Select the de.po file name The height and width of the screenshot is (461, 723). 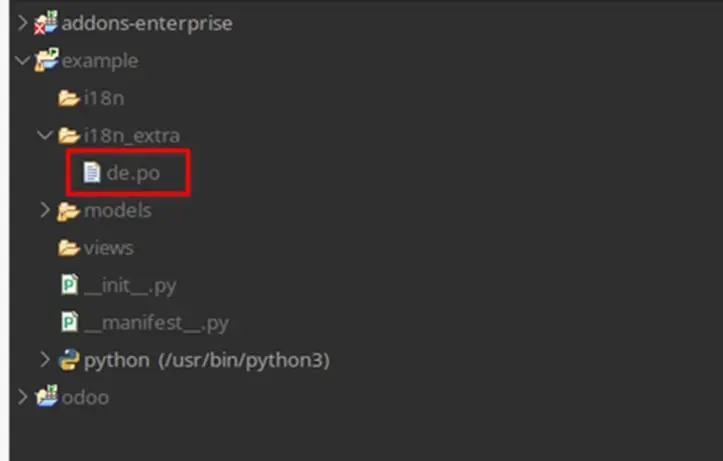pyautogui.click(x=133, y=173)
